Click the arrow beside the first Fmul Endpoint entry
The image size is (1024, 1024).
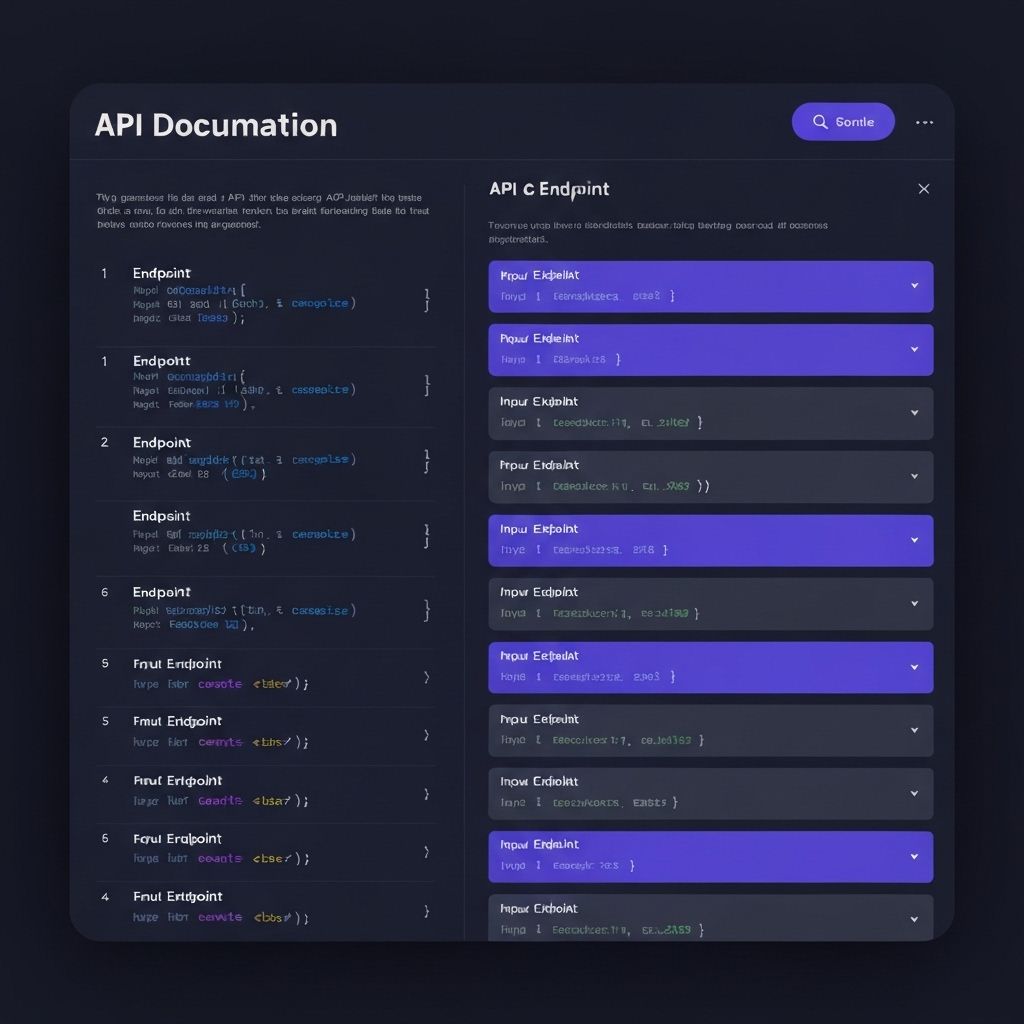coord(426,677)
